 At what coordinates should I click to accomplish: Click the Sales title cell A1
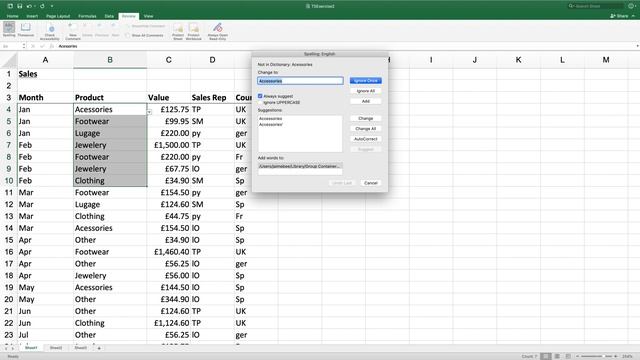[x=45, y=74]
